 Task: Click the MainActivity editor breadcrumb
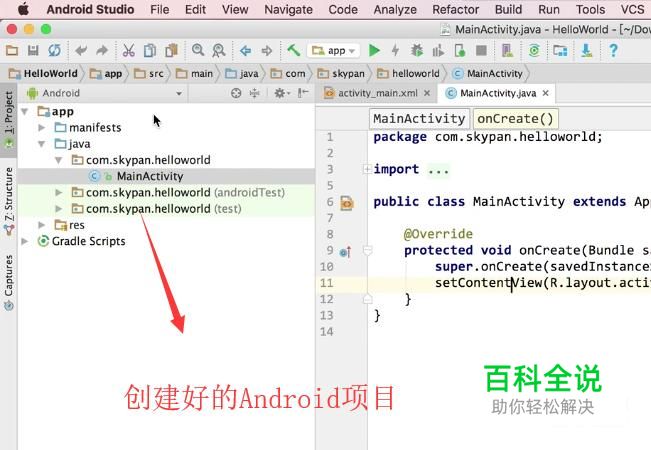(x=419, y=119)
